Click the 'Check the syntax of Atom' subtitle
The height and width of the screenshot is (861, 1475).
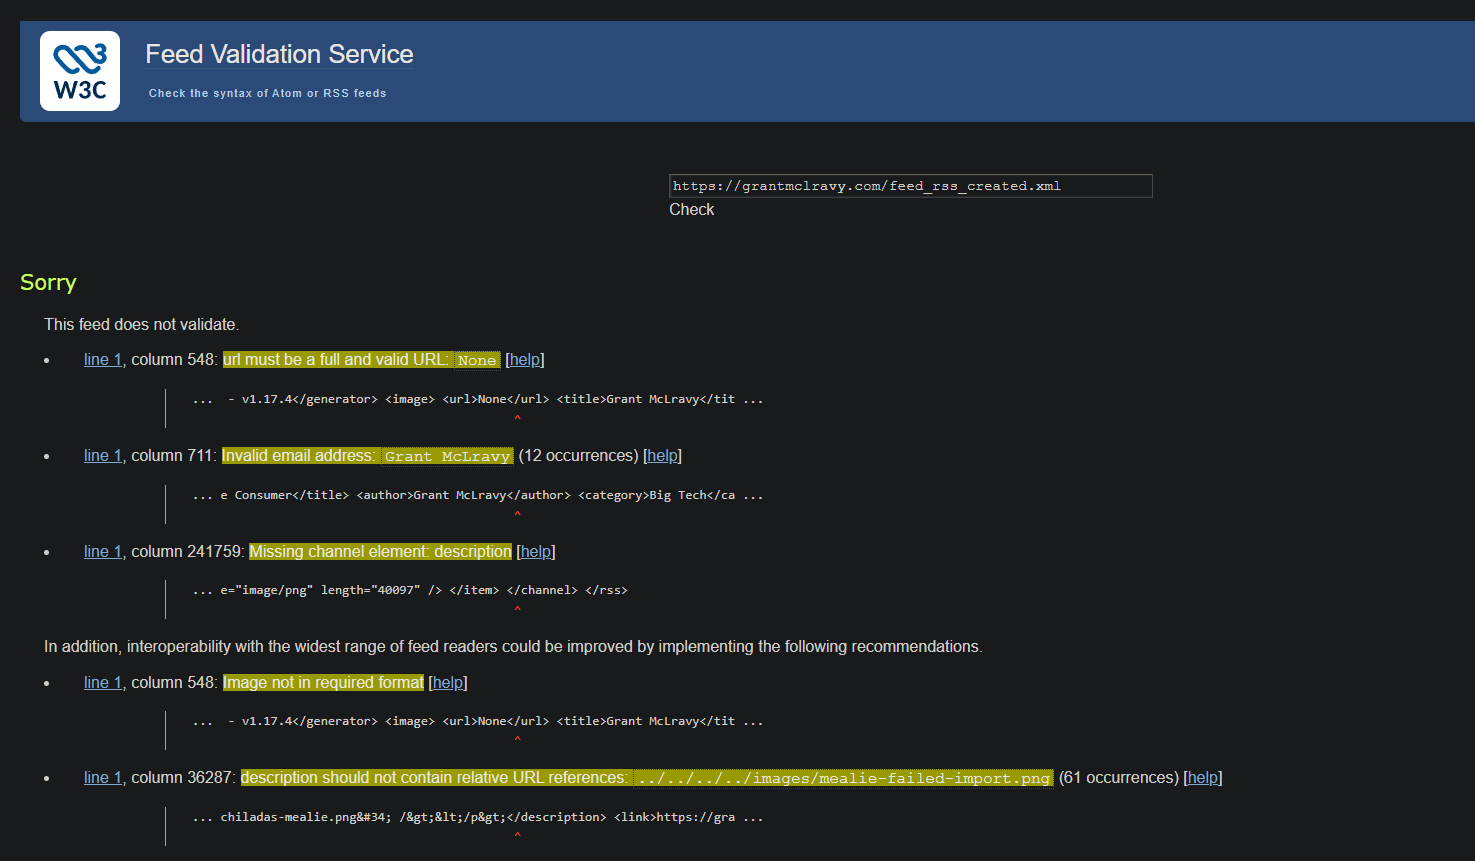[x=267, y=93]
